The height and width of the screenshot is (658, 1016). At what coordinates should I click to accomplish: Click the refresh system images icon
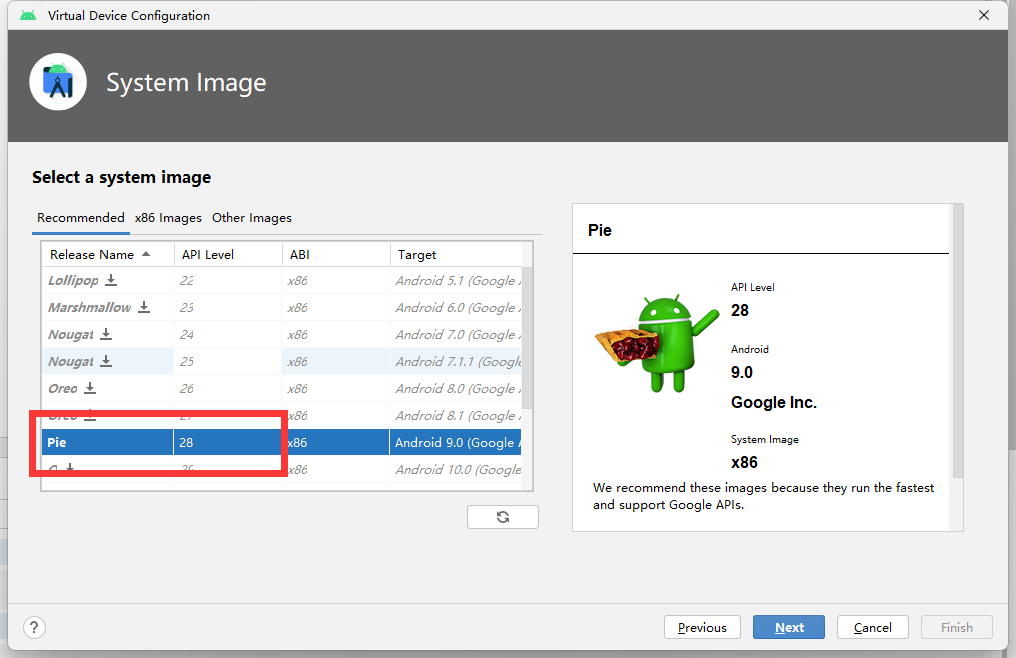[503, 517]
